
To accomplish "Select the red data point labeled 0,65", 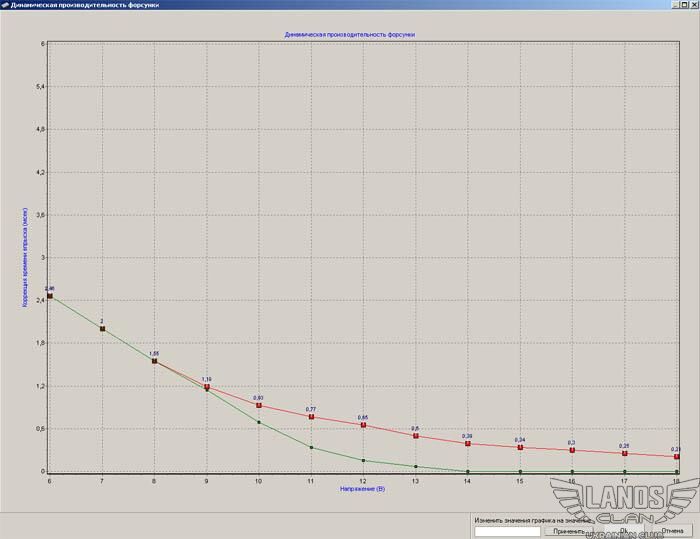I will (x=363, y=425).
